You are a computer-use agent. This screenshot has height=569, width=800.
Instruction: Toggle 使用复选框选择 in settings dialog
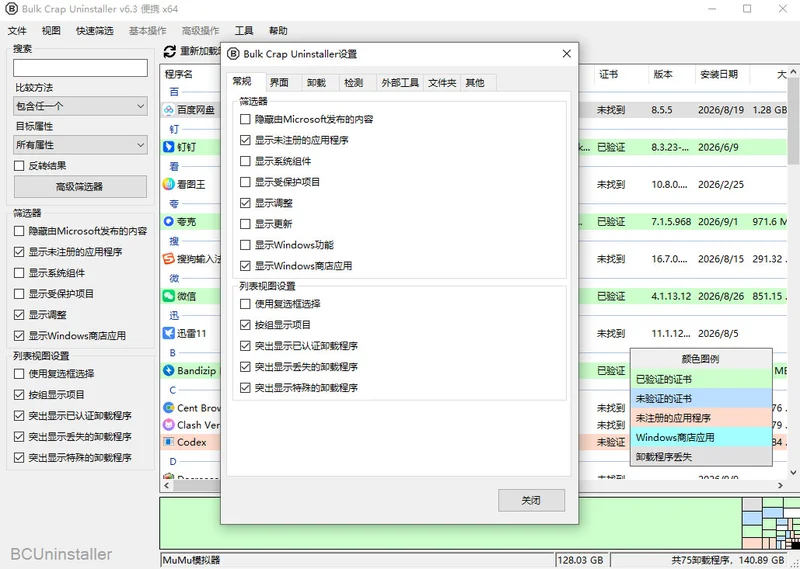click(x=245, y=304)
